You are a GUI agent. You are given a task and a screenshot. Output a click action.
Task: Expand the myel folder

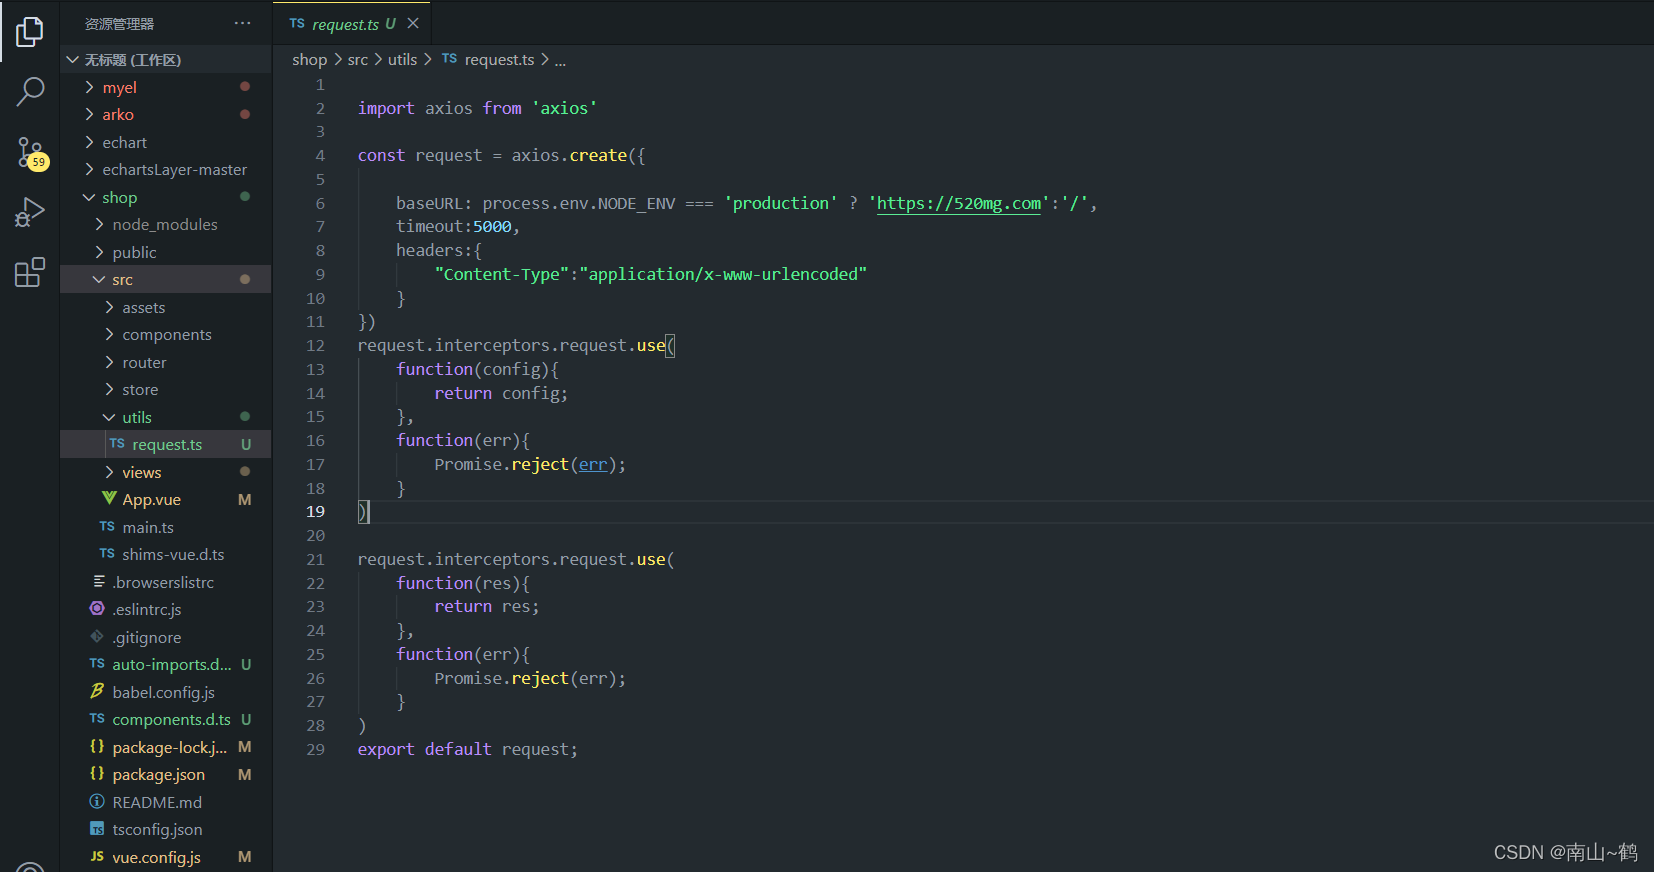pyautogui.click(x=89, y=87)
